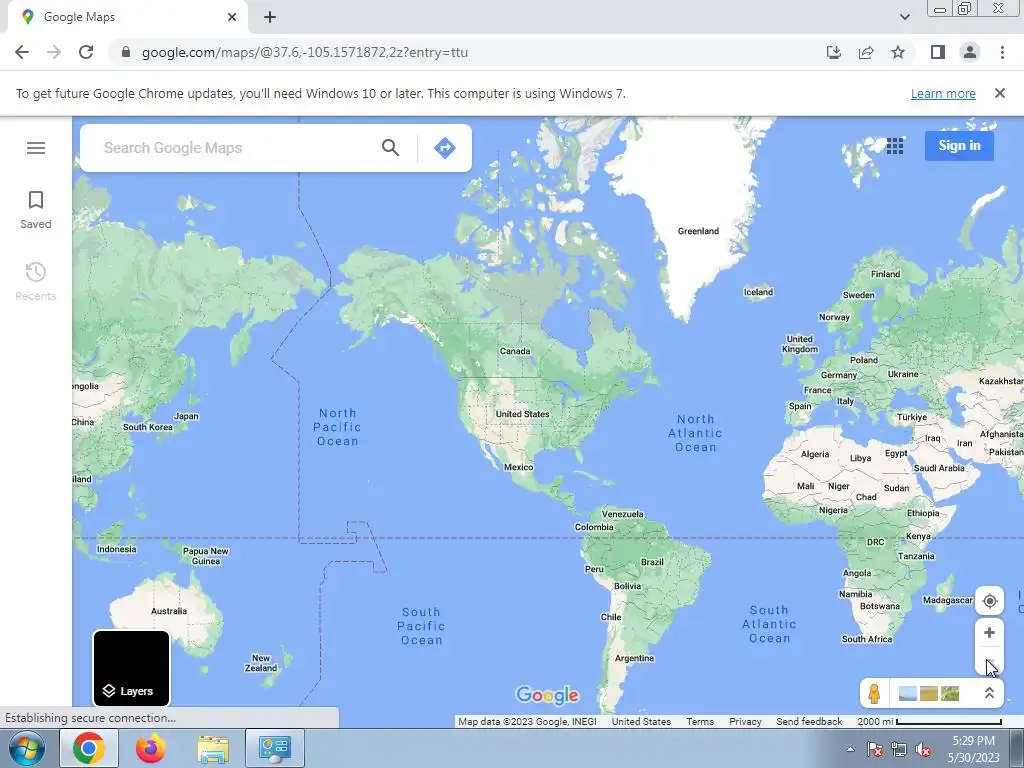Viewport: 1024px width, 768px height.
Task: Click Send feedback link
Action: point(809,722)
